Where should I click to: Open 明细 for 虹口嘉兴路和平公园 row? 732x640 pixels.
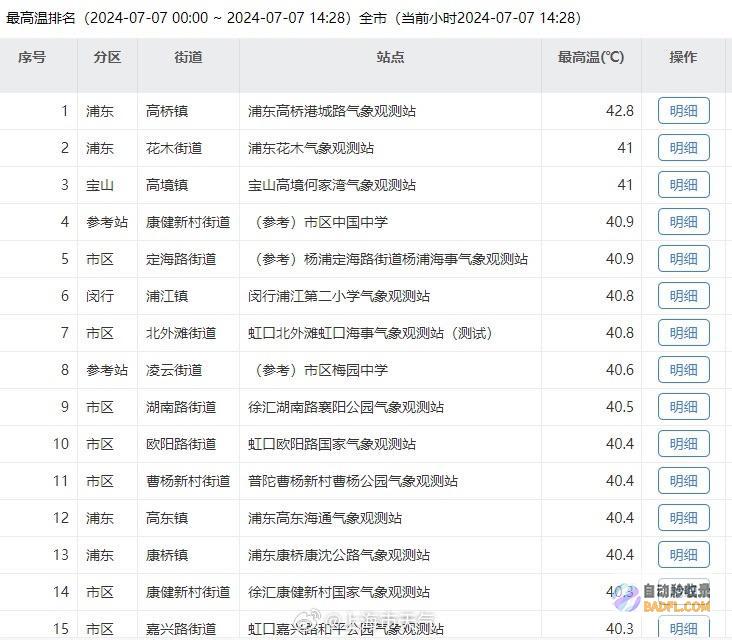[683, 628]
